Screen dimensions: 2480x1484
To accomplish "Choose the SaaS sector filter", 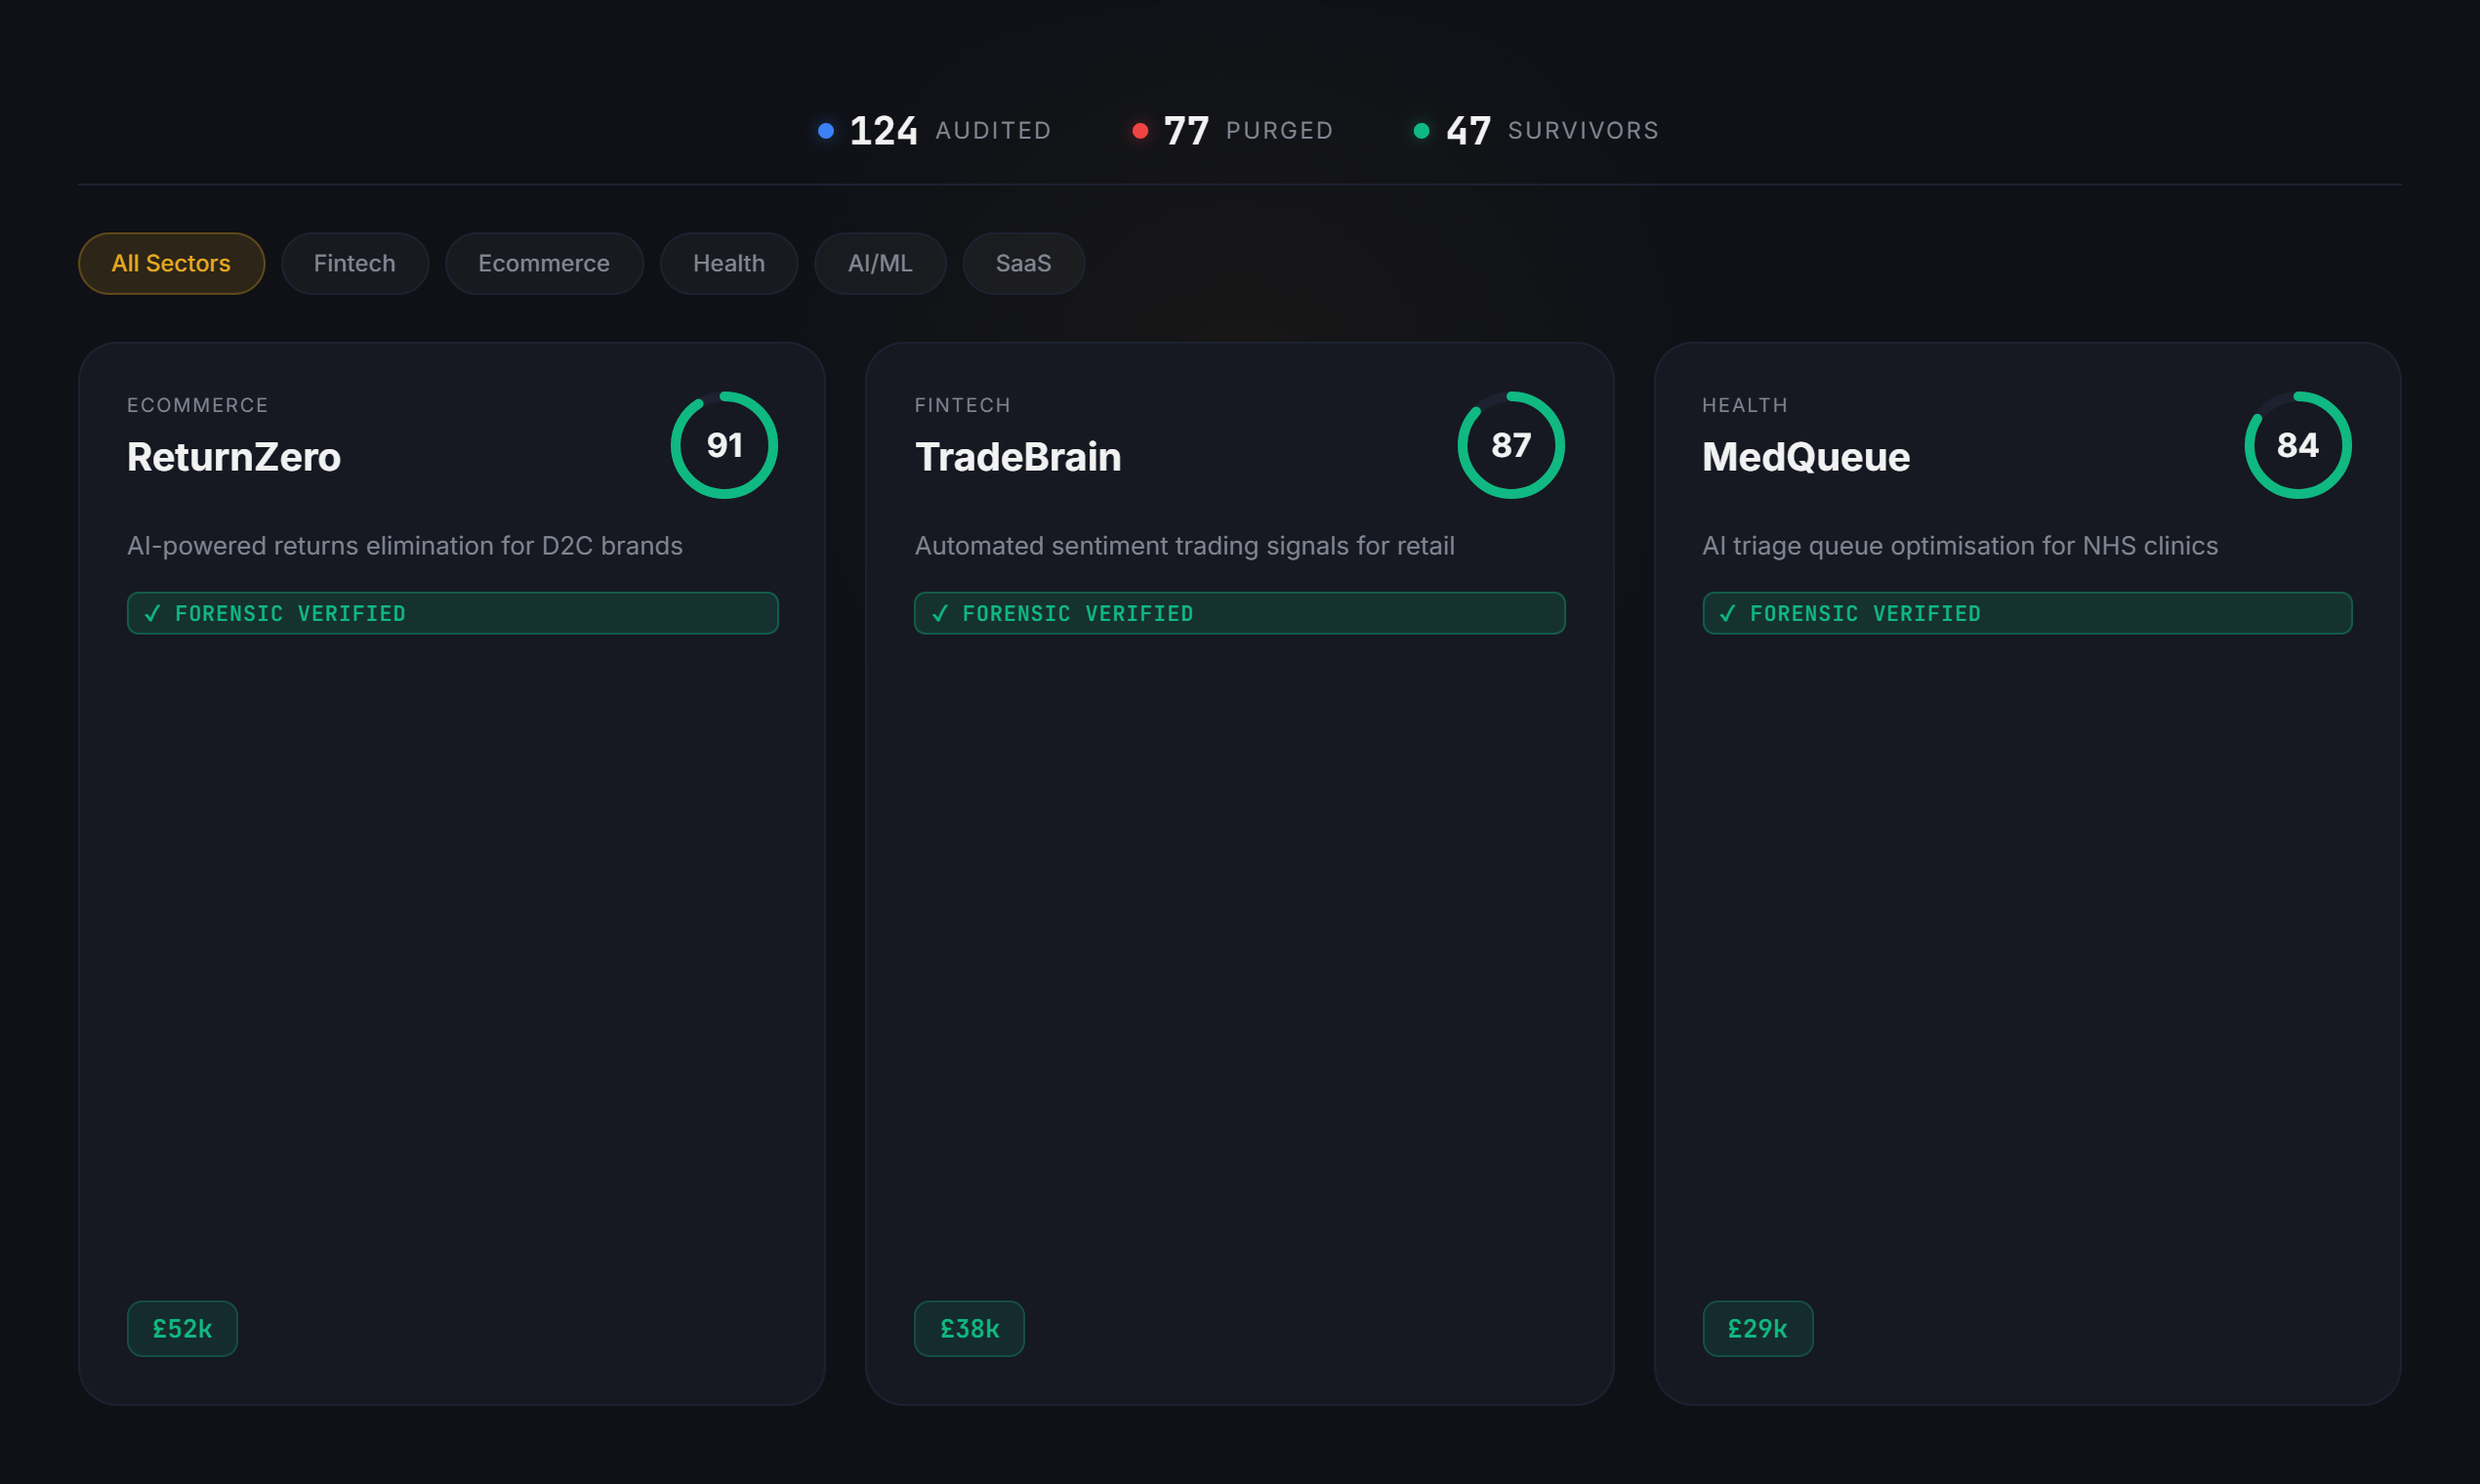I will [x=1022, y=263].
